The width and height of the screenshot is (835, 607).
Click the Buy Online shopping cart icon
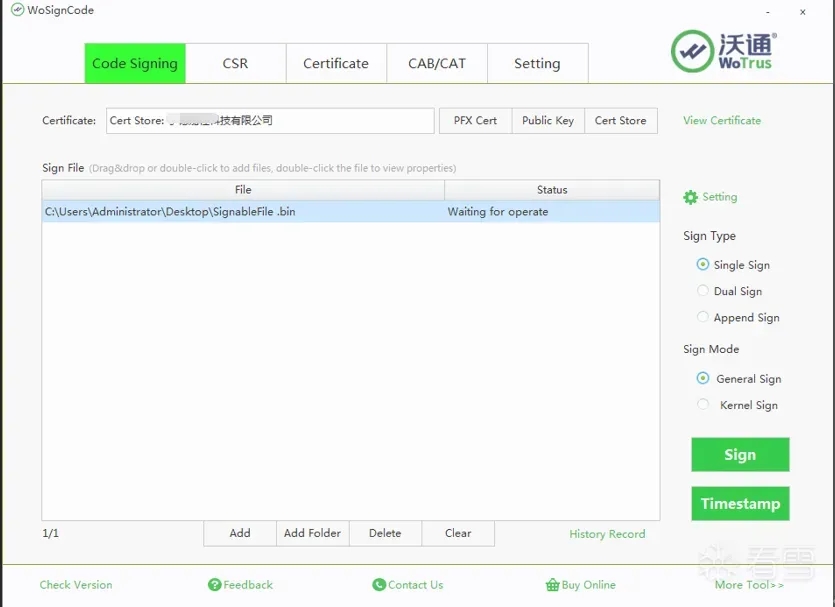[x=552, y=585]
